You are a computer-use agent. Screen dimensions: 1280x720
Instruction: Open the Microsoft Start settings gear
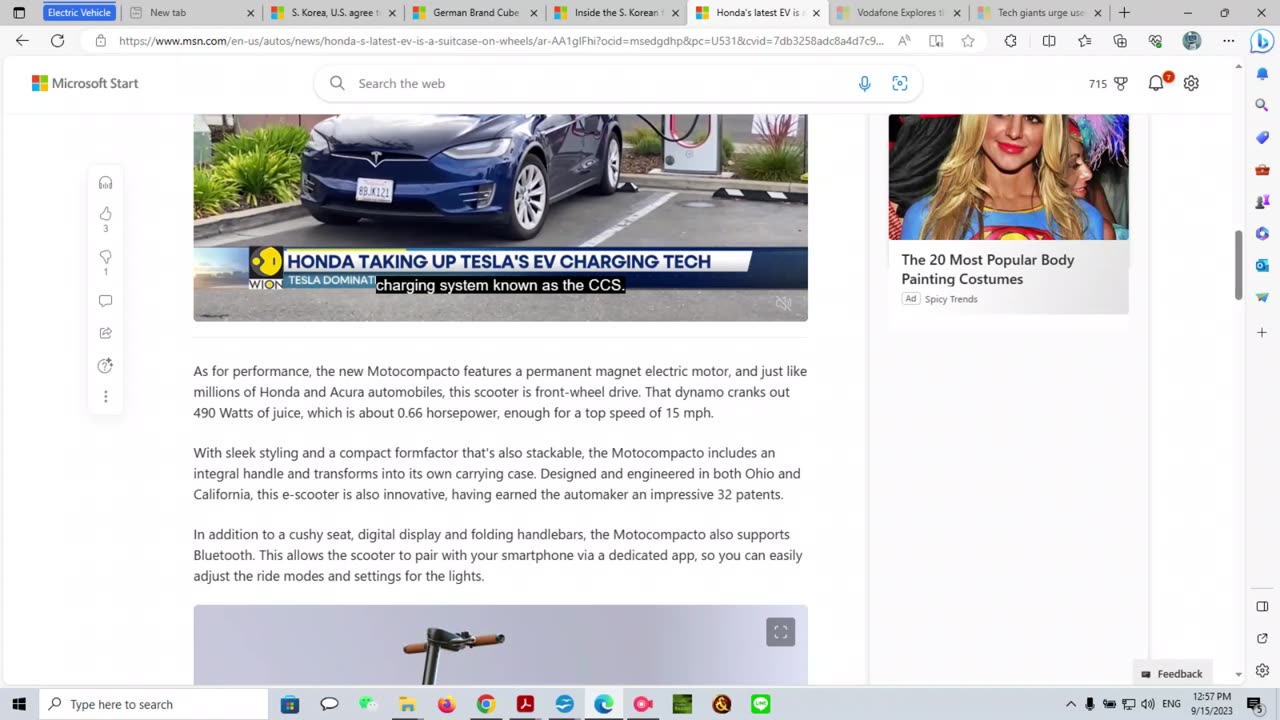1191,84
